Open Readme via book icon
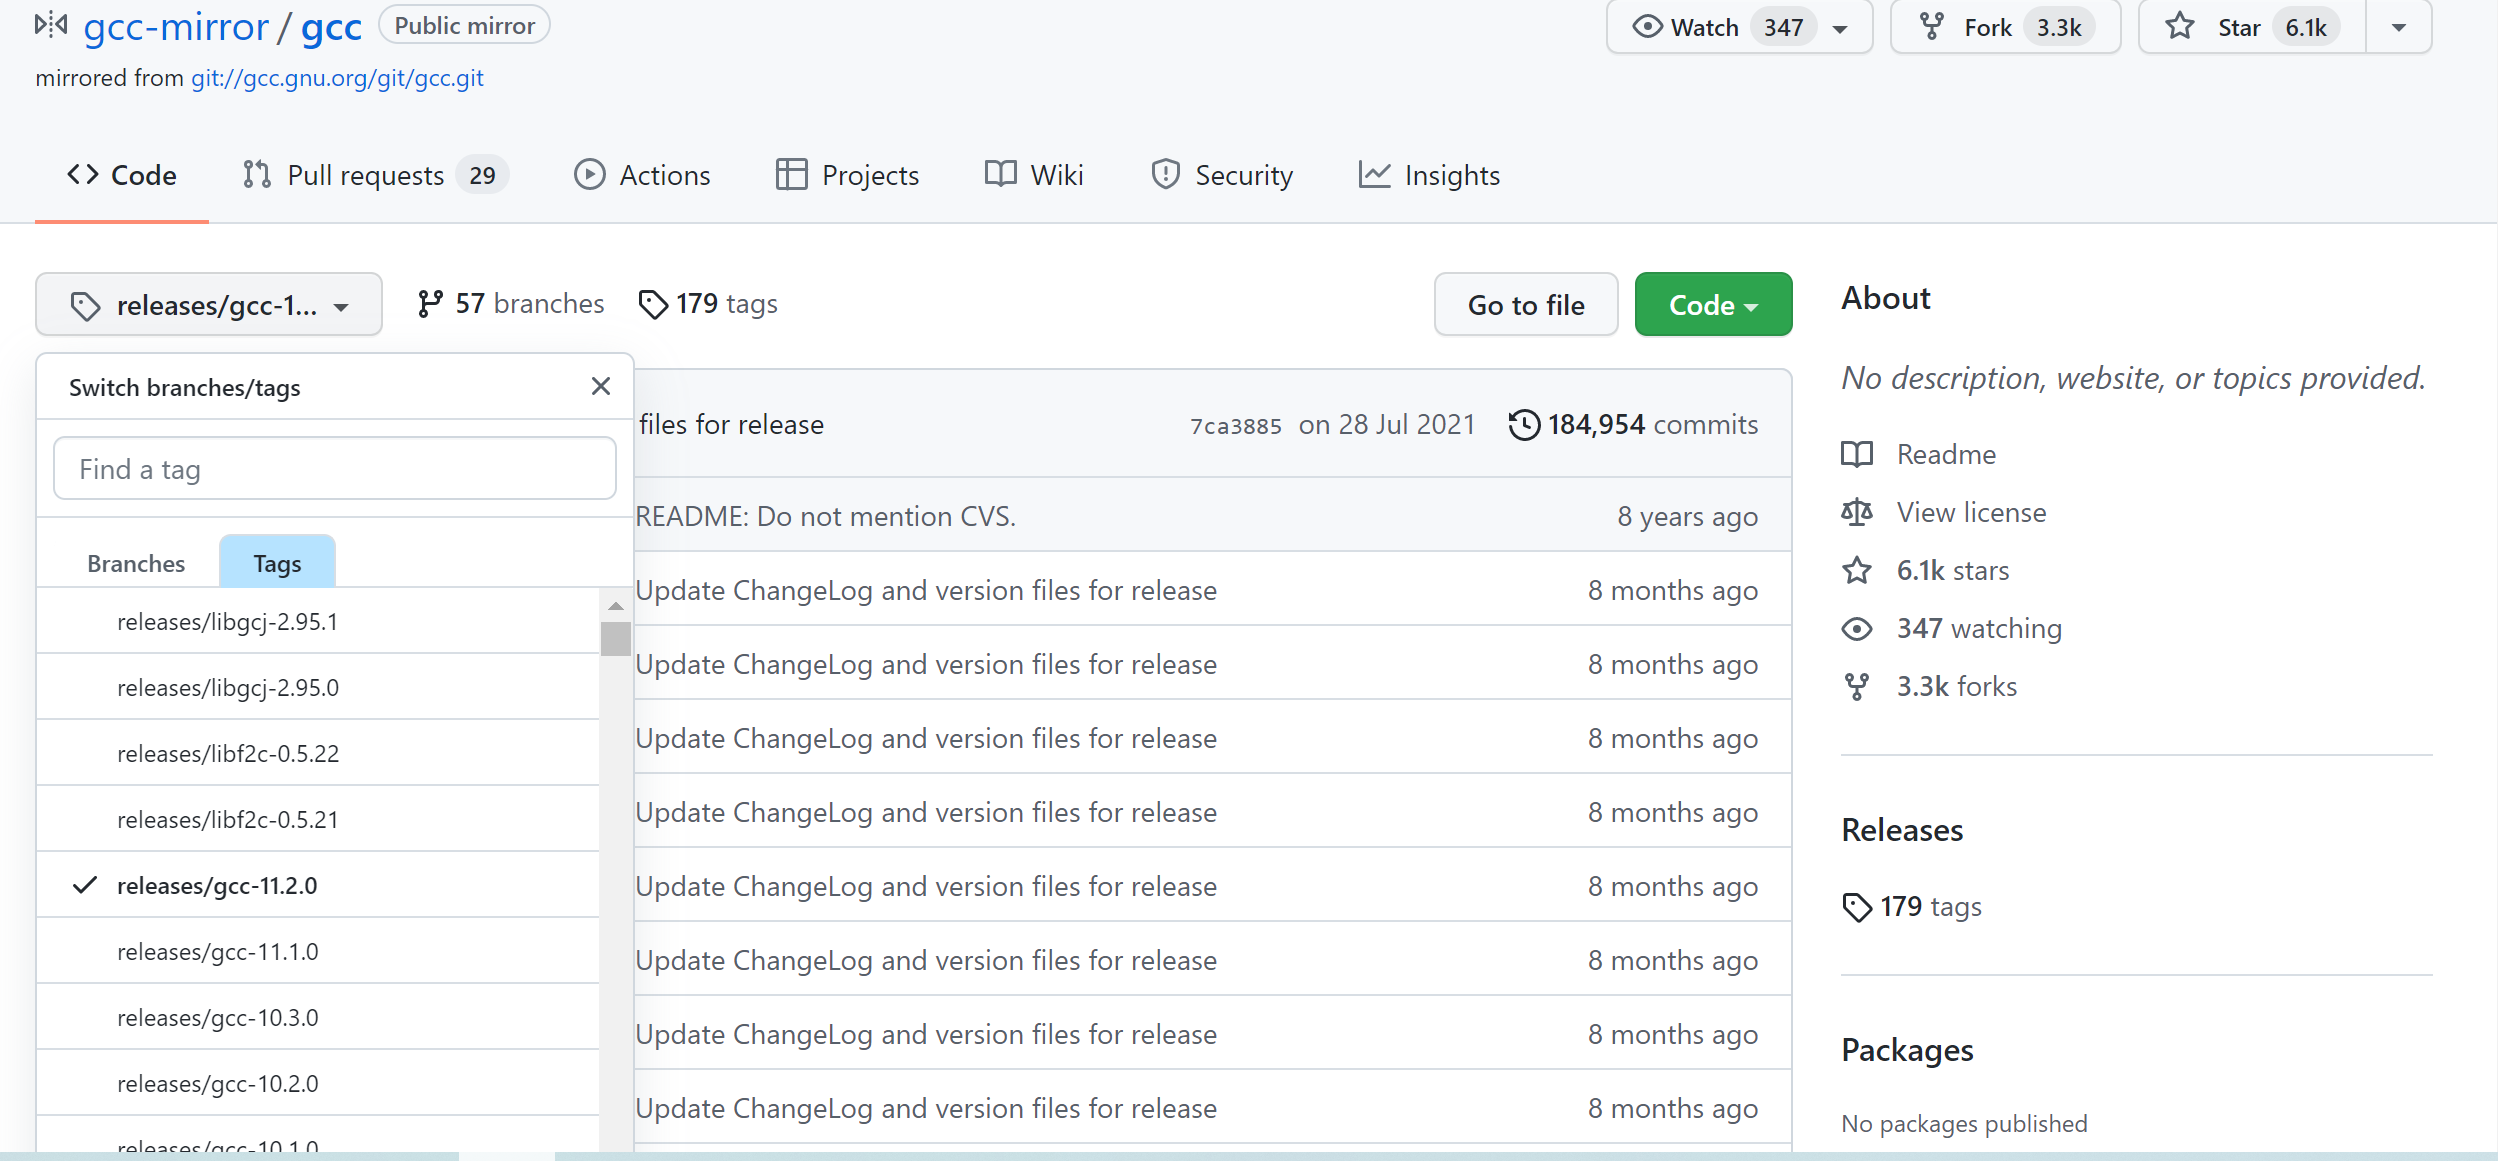2498x1161 pixels. point(1857,455)
